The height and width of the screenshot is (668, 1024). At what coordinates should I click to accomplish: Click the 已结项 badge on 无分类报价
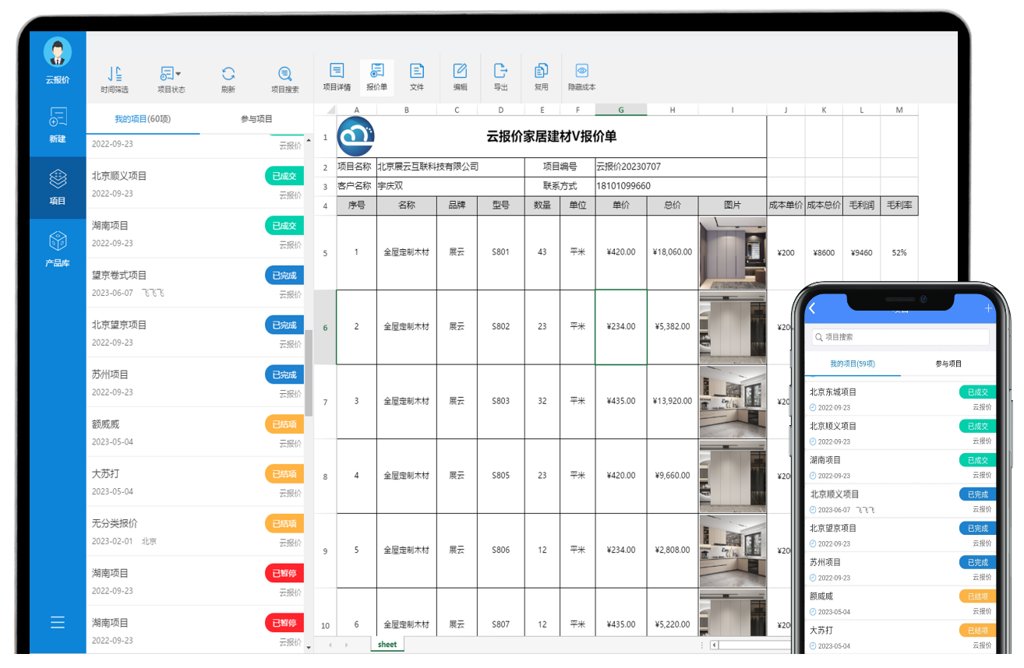285,524
